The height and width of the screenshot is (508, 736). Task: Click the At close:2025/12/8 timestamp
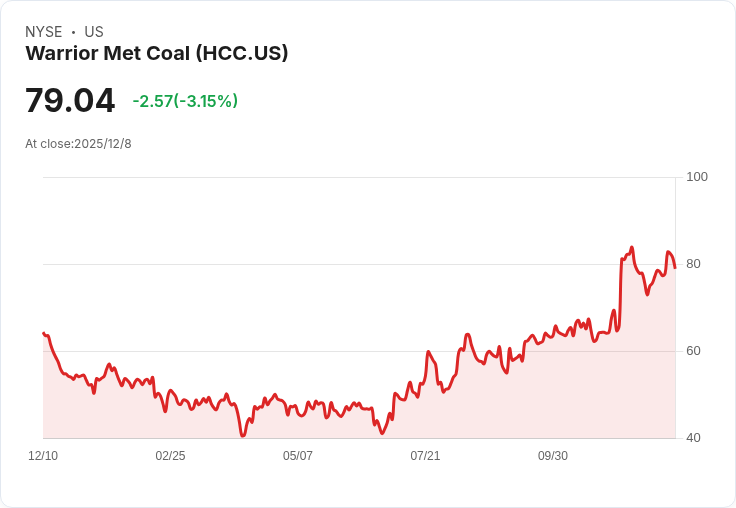click(78, 143)
